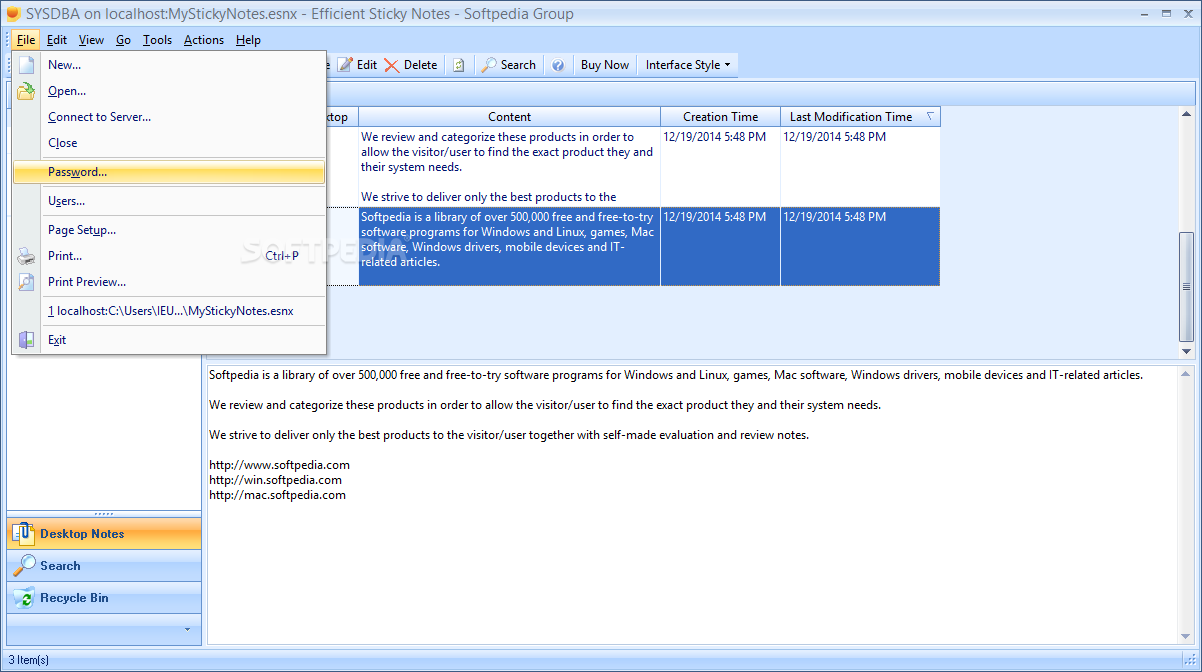Click the sort arrow in Last Modification Time

click(x=930, y=117)
